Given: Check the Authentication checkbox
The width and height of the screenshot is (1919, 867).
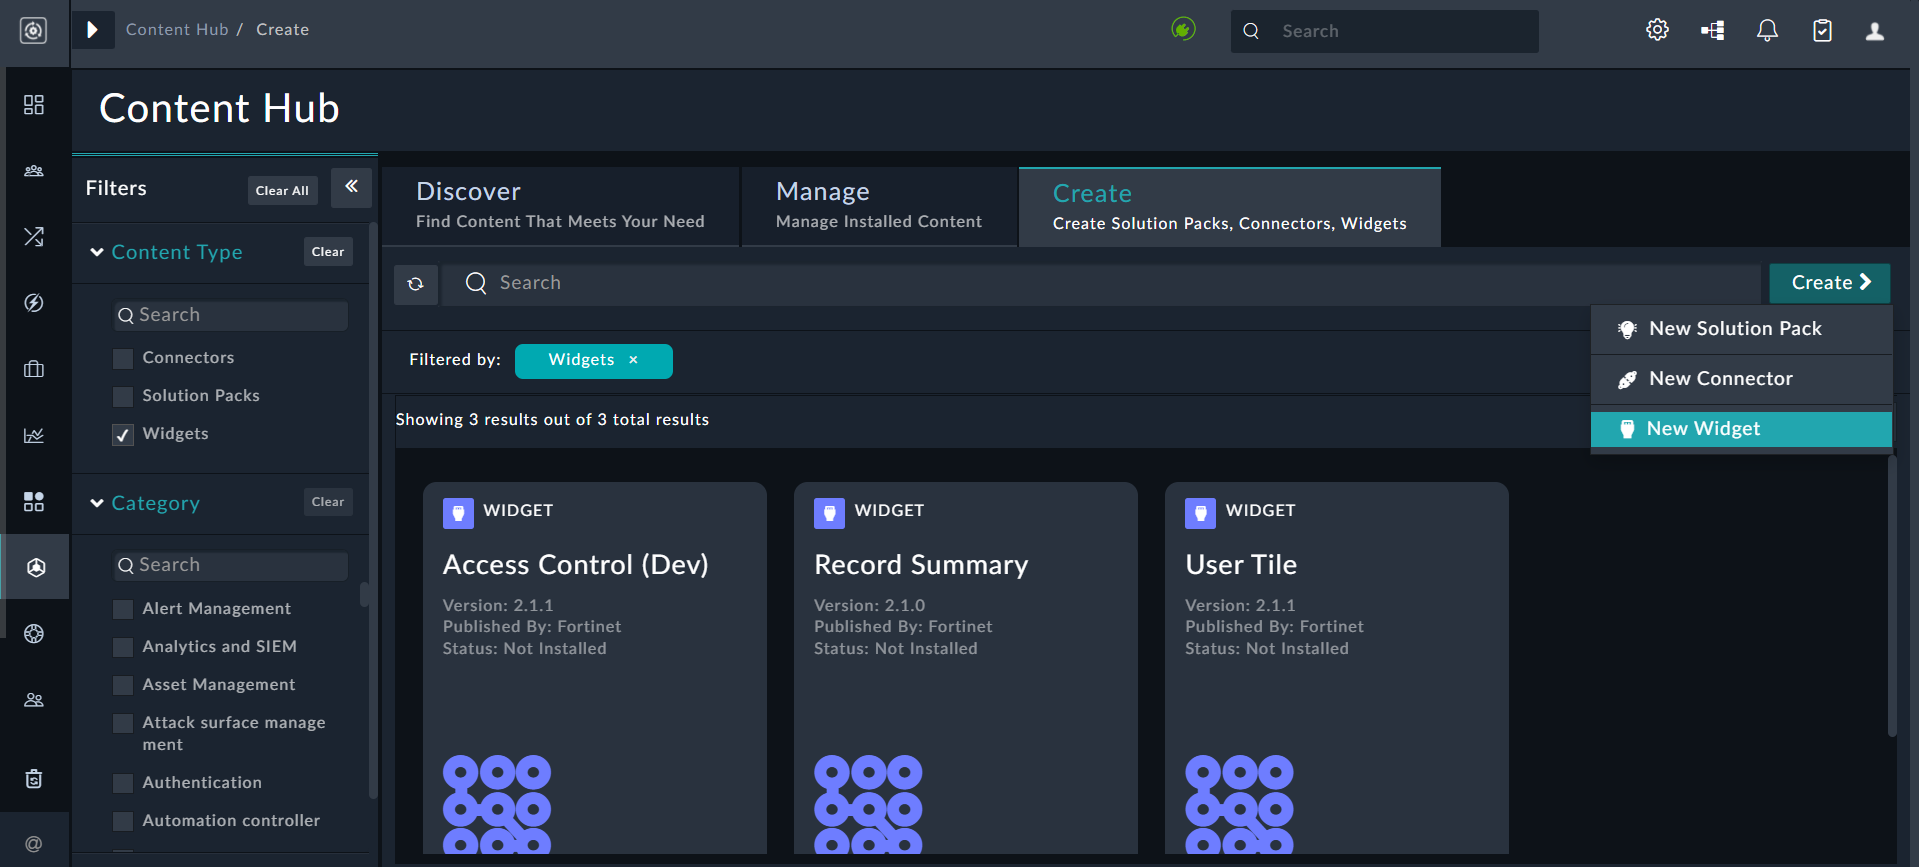Looking at the screenshot, I should [x=123, y=783].
